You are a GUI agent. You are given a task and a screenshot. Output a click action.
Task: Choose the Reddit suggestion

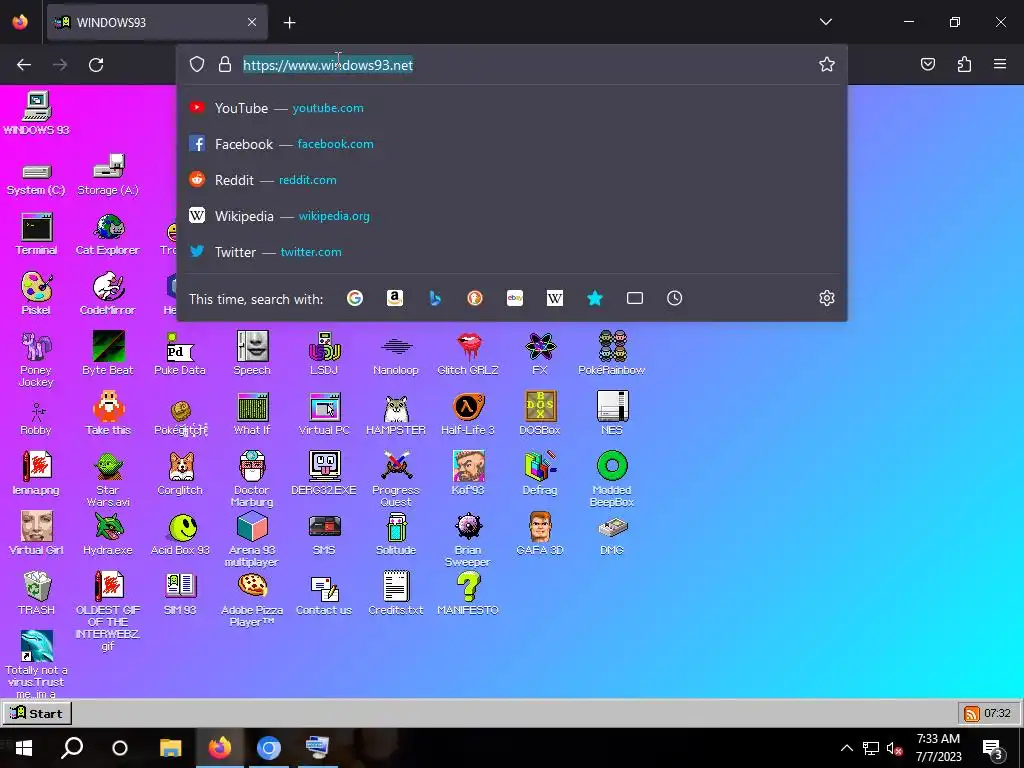click(512, 180)
